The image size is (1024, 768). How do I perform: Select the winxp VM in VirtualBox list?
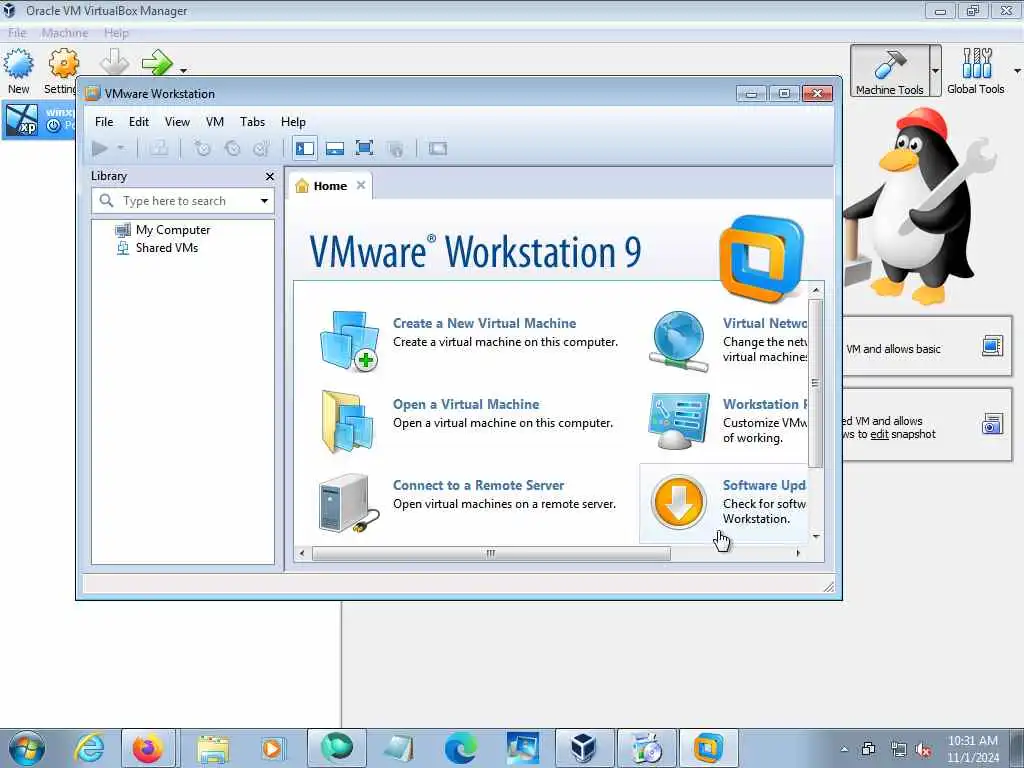[x=38, y=120]
